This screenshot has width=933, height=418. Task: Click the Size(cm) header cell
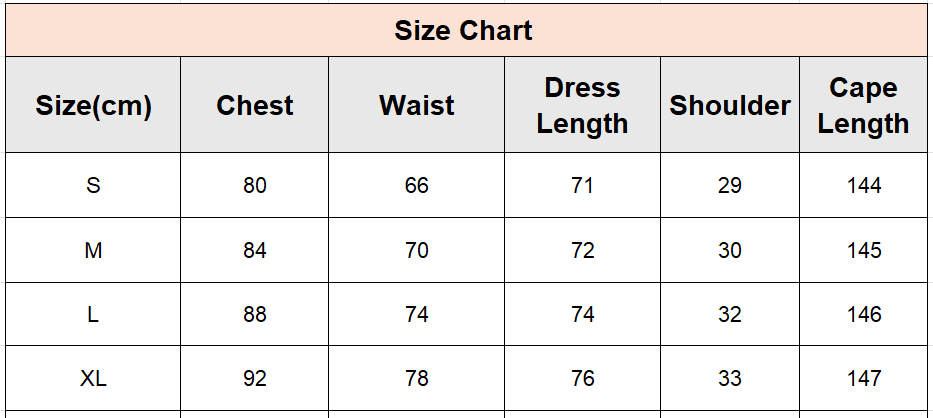93,105
